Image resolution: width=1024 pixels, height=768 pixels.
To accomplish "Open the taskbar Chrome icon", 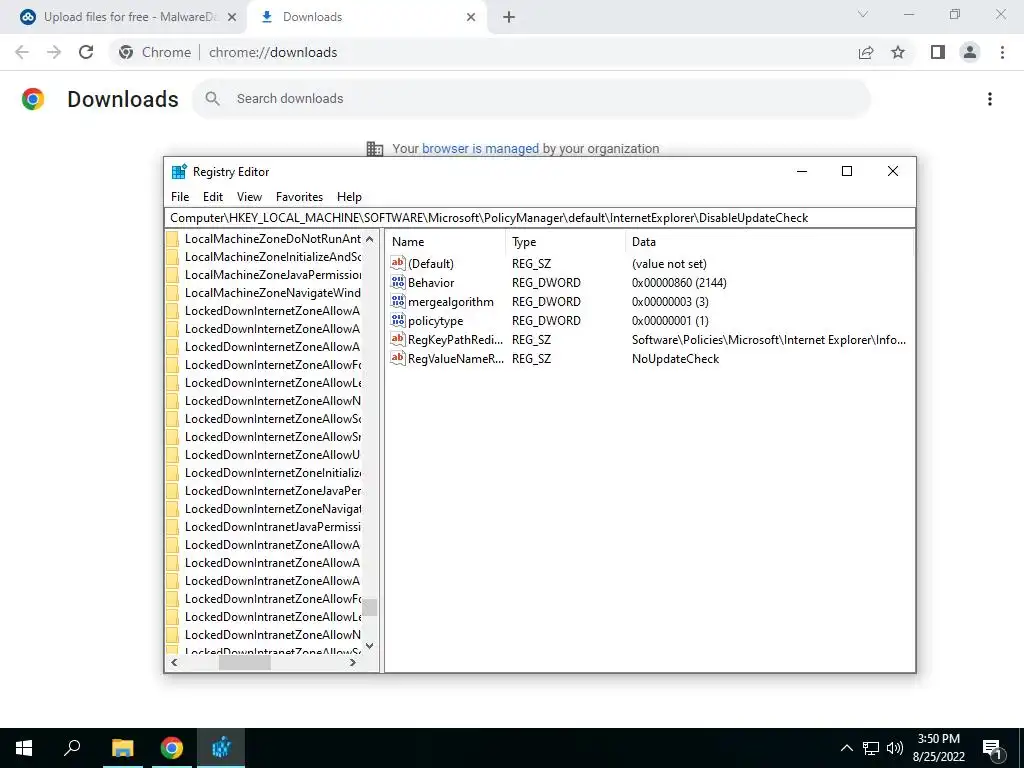I will [x=172, y=748].
